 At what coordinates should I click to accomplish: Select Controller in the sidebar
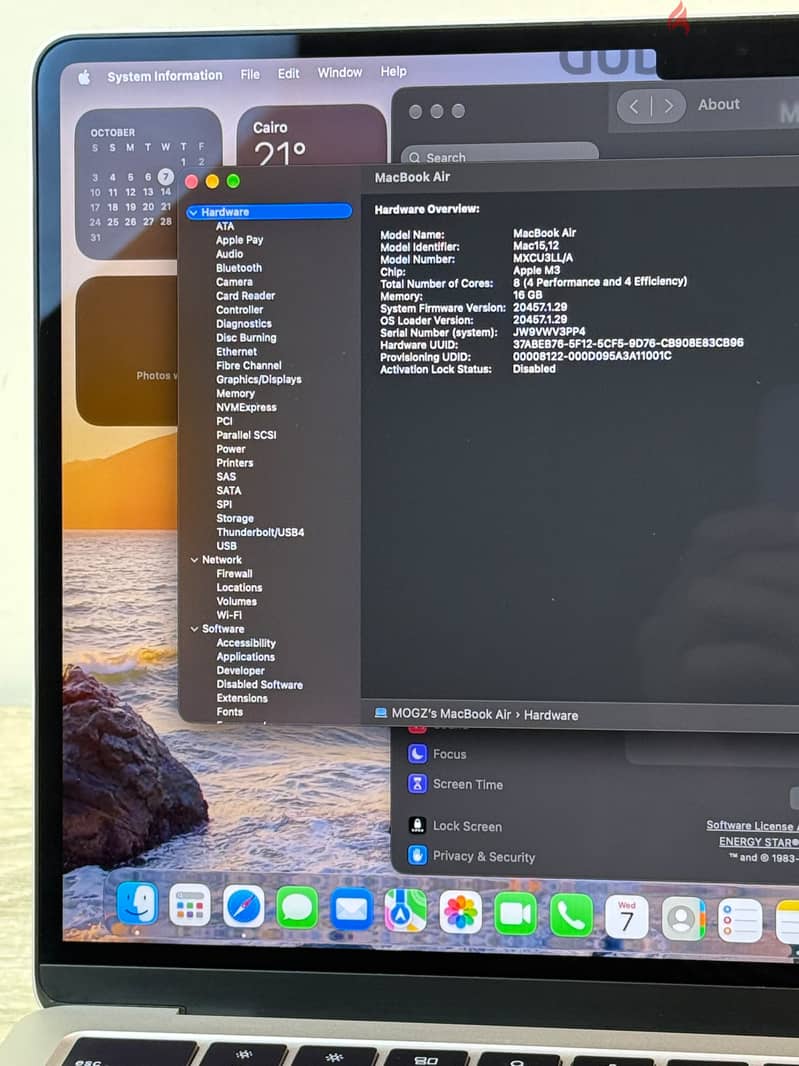click(x=239, y=309)
